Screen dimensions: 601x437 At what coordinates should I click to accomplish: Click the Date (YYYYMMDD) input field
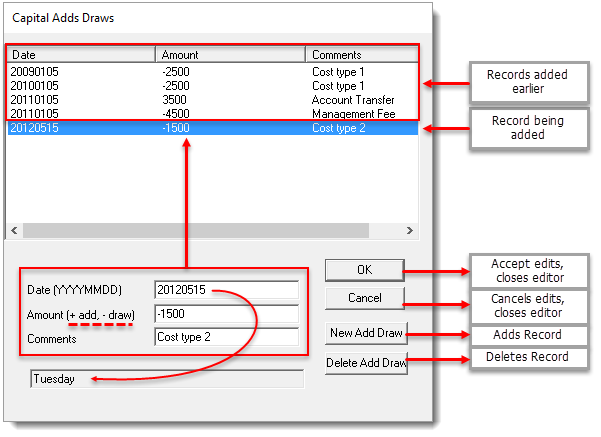226,290
